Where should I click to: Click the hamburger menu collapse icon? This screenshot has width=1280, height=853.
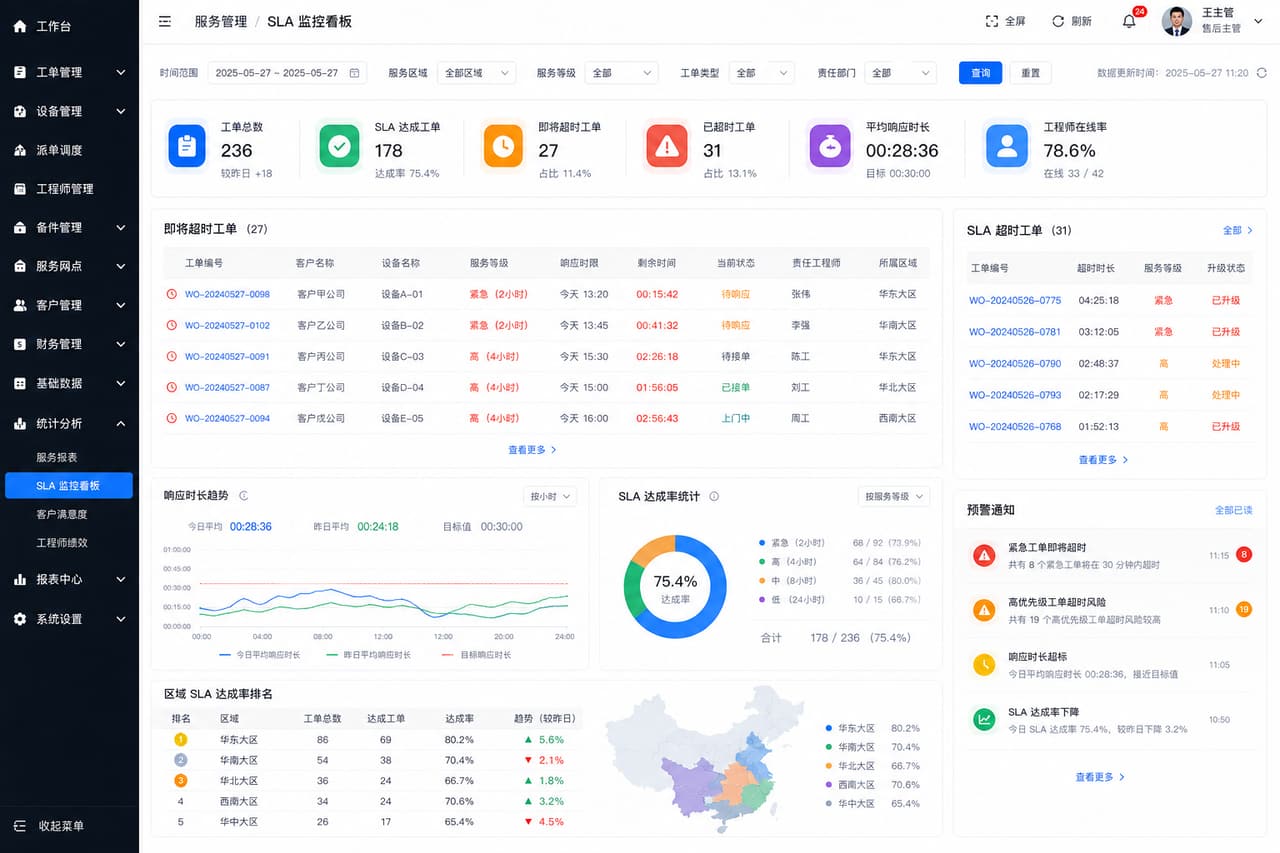[x=165, y=21]
